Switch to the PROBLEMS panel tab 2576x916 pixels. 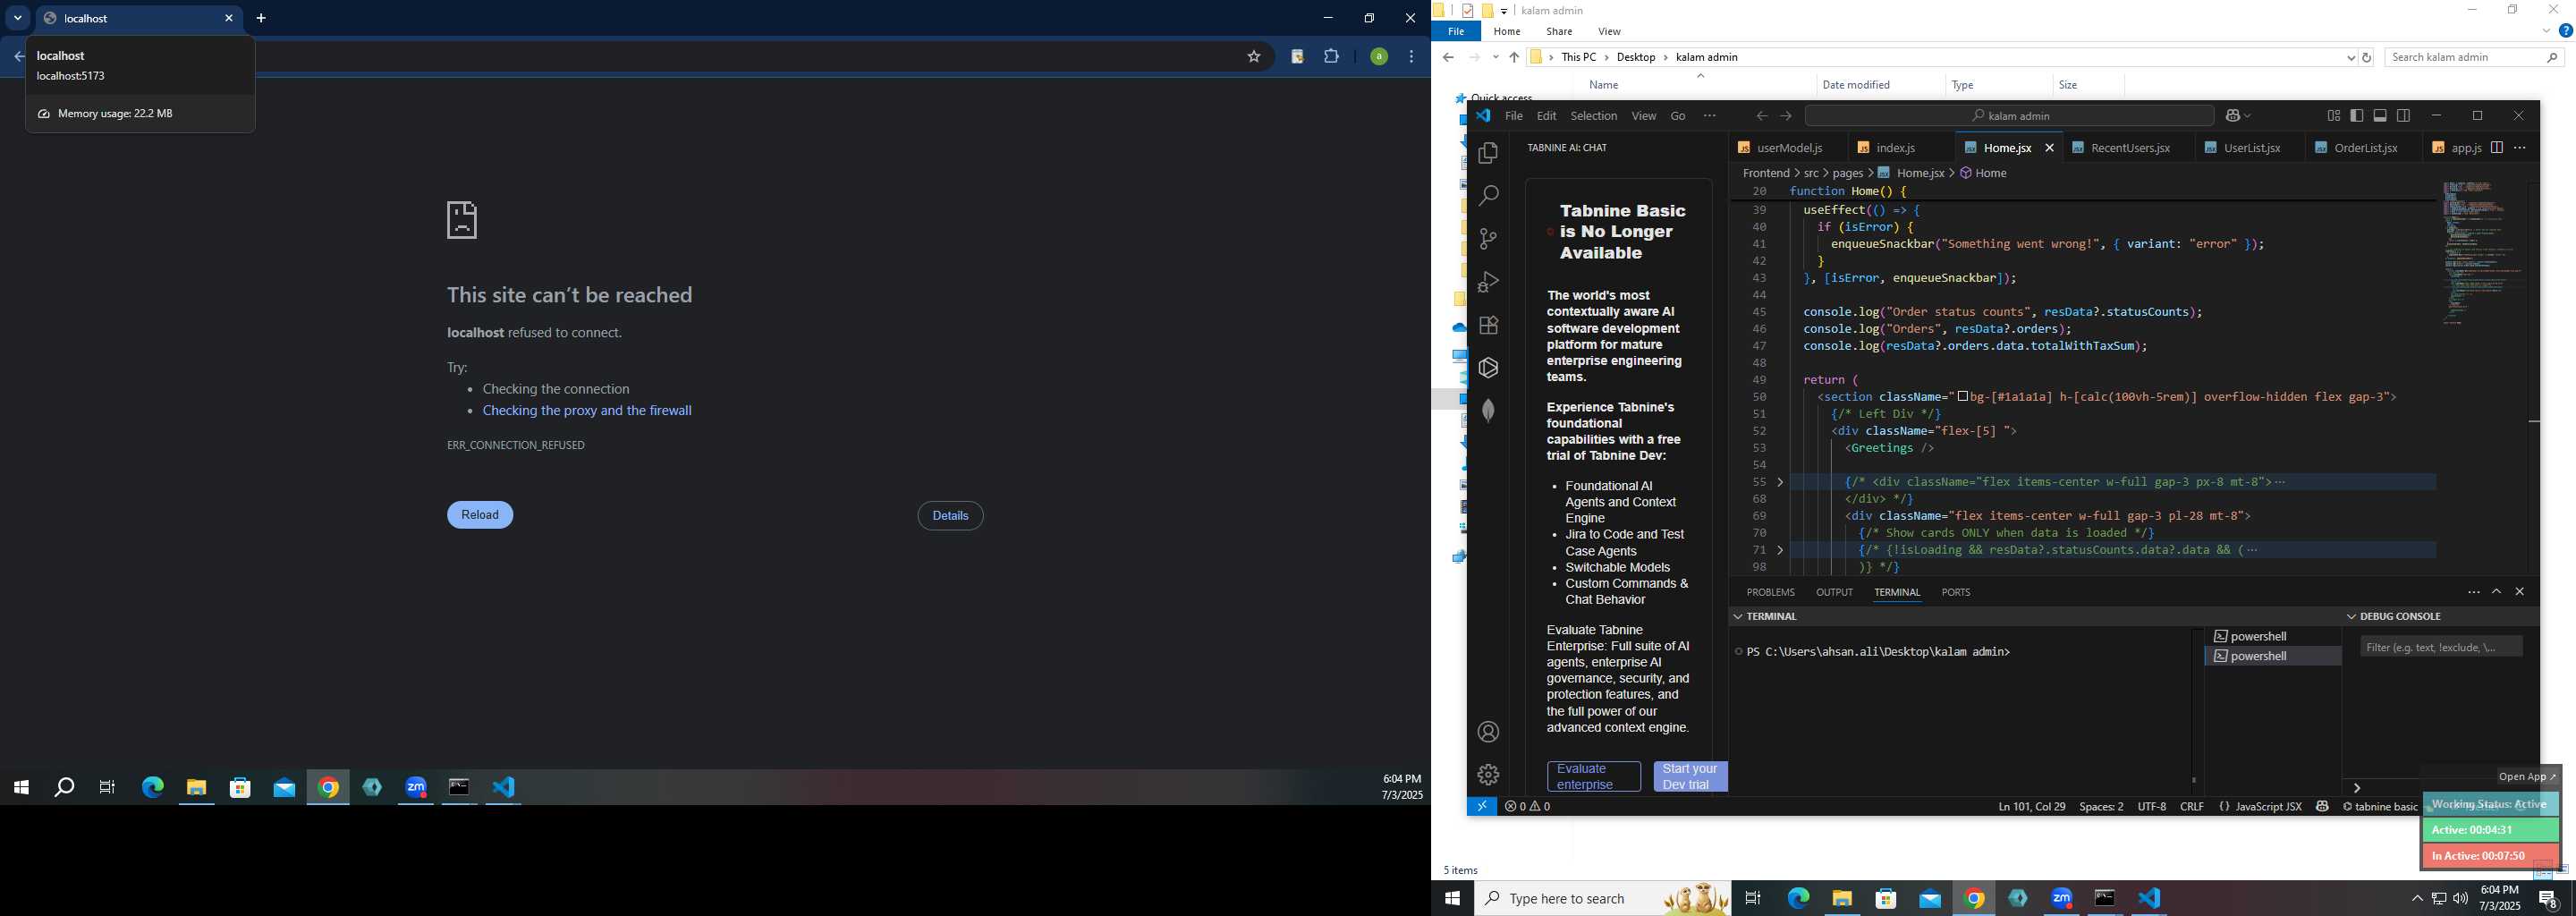tap(1770, 592)
